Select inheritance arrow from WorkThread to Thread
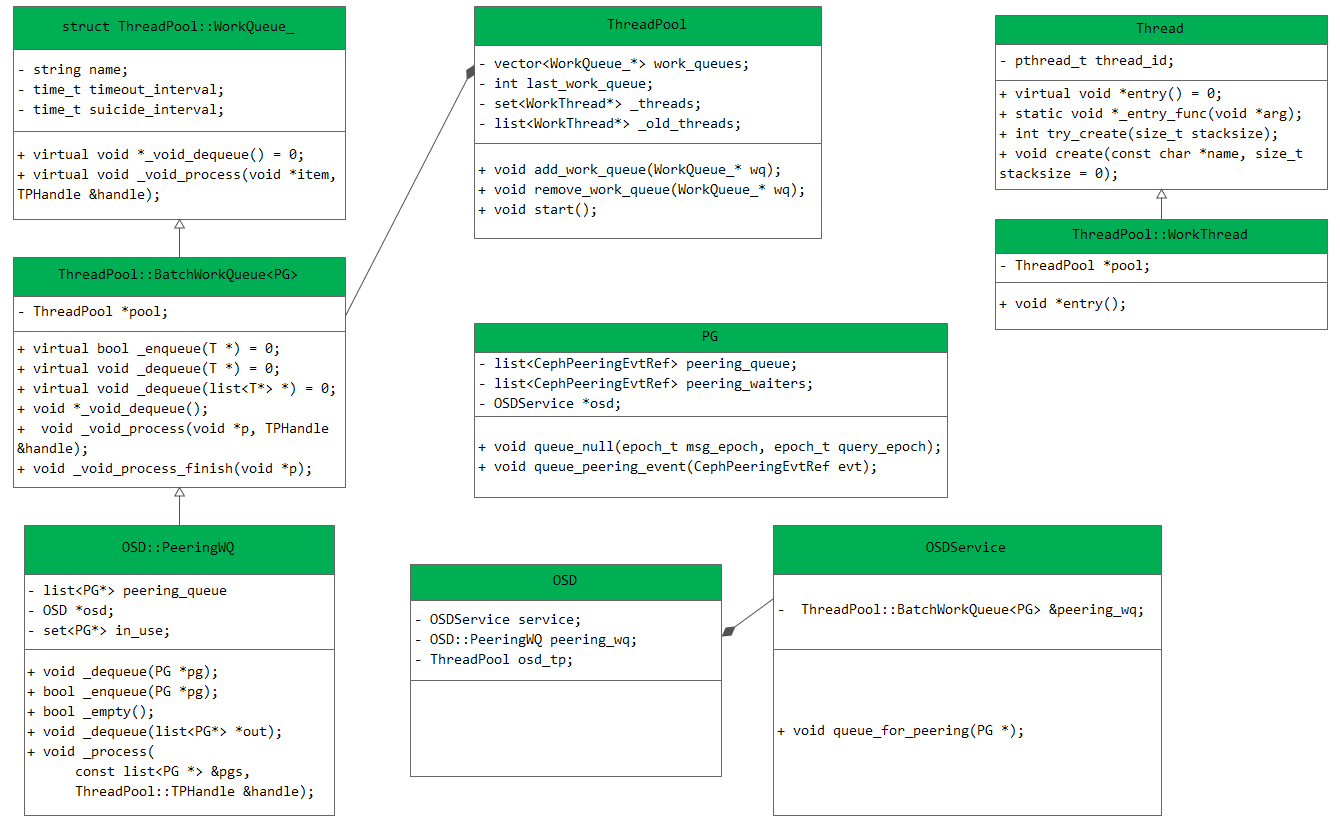This screenshot has width=1340, height=826. (1161, 204)
